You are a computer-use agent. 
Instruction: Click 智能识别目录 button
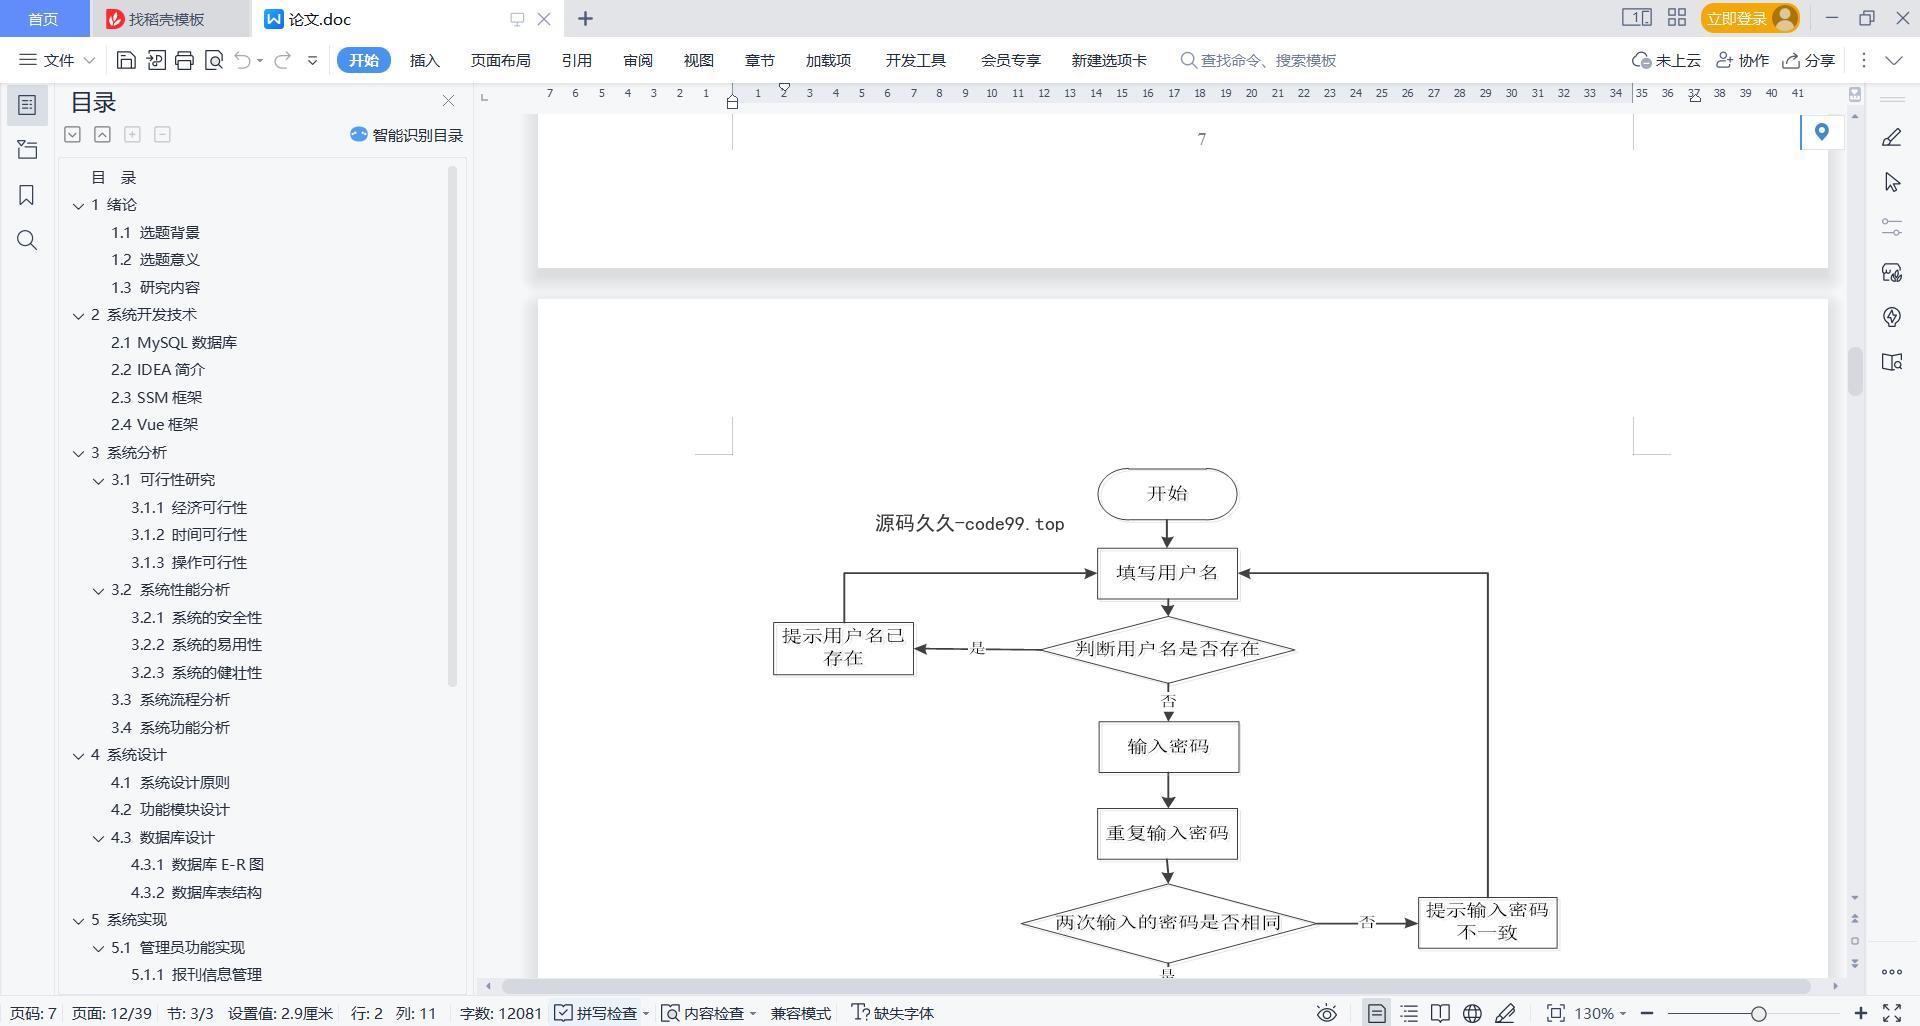click(x=406, y=135)
